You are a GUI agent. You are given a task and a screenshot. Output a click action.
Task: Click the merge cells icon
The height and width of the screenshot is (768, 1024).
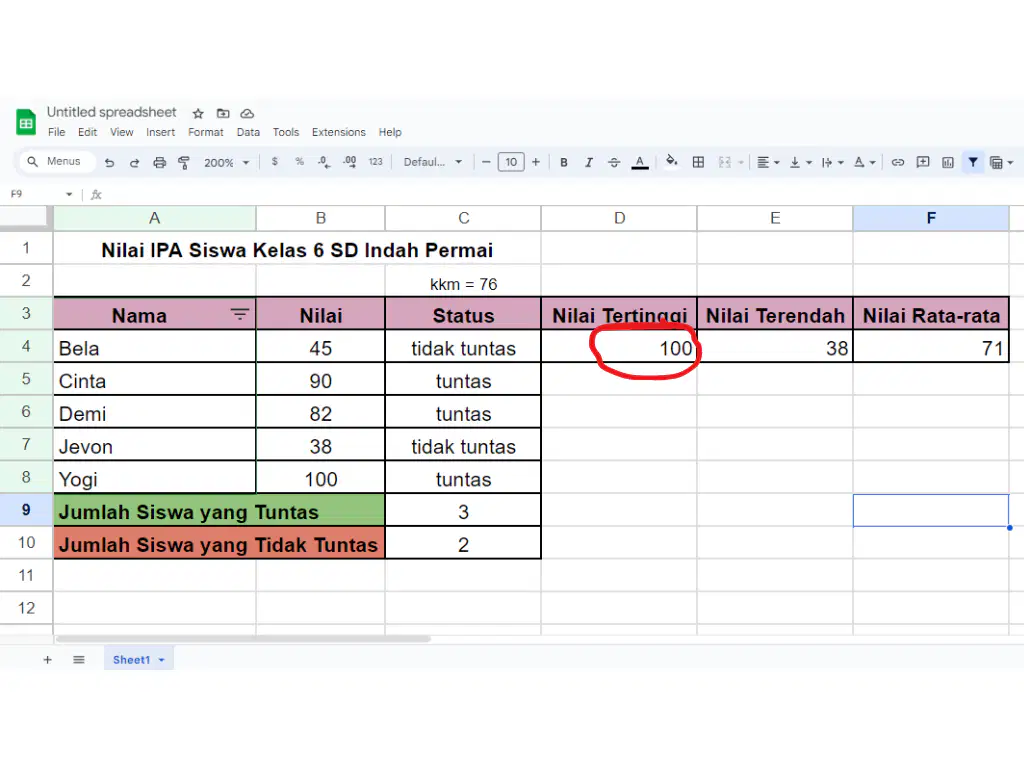tap(724, 162)
